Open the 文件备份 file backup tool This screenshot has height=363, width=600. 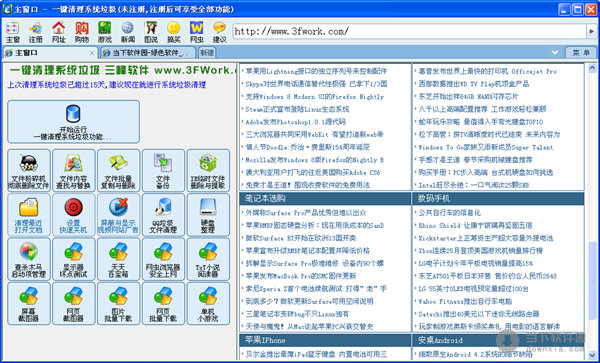pyautogui.click(x=163, y=170)
